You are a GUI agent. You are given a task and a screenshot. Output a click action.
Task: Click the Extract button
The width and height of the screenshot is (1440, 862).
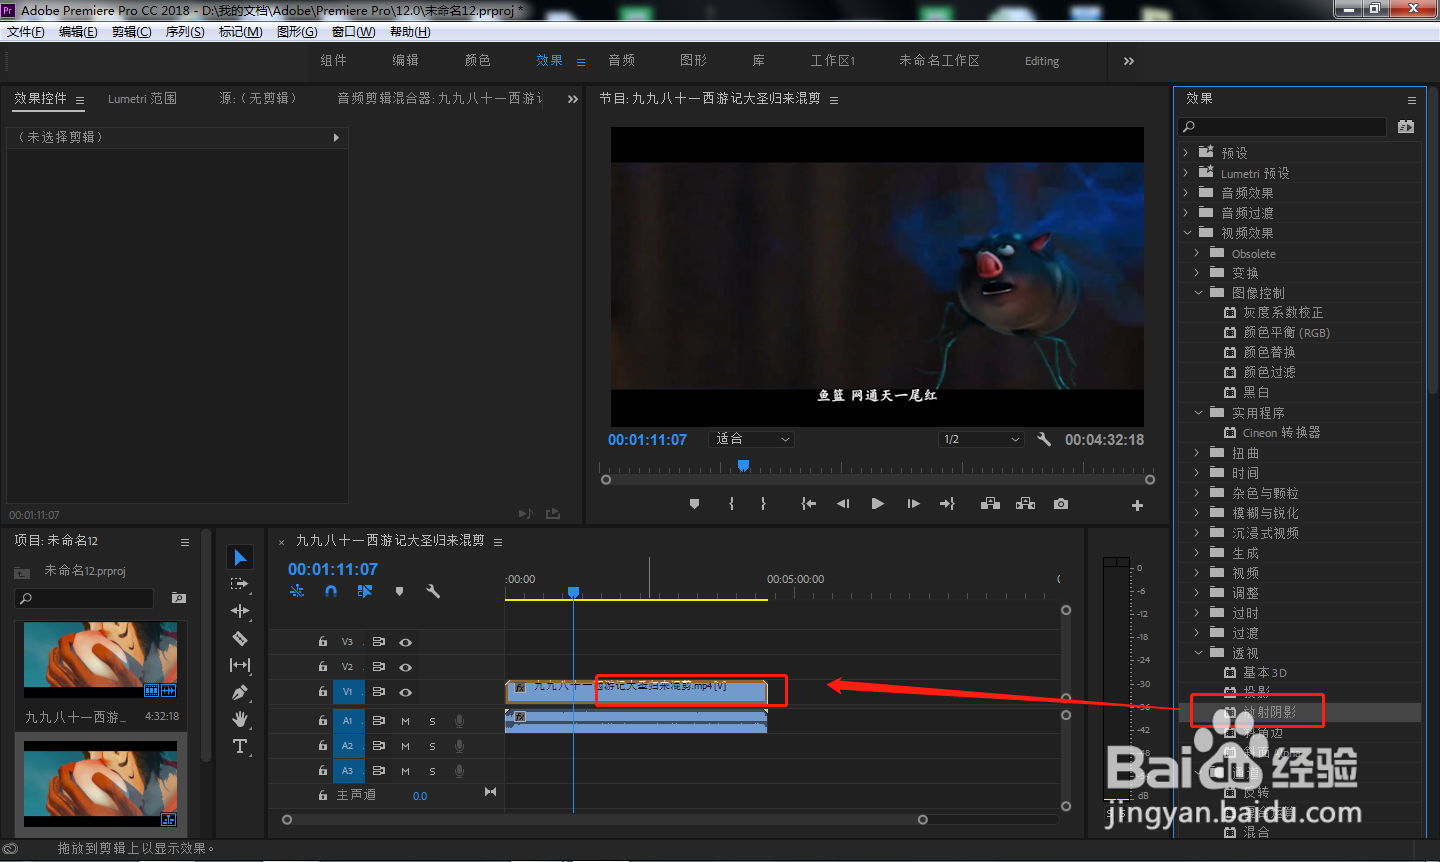coord(1025,504)
